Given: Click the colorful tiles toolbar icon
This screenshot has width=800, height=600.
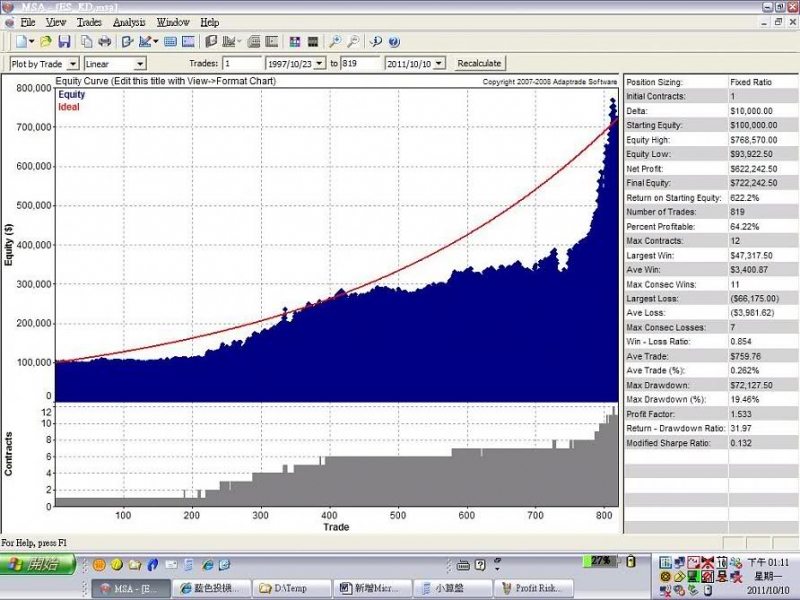Looking at the screenshot, I should (x=294, y=42).
